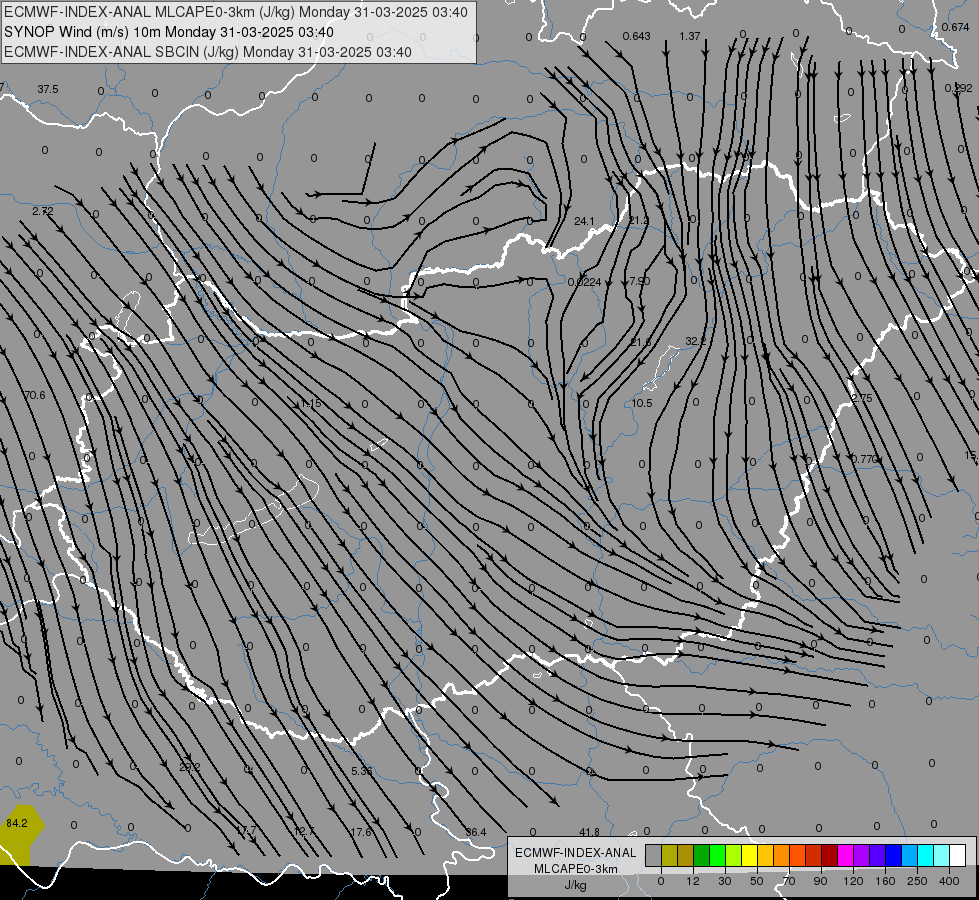979x900 pixels.
Task: Click the legend tick label 90
Action: coord(820,881)
